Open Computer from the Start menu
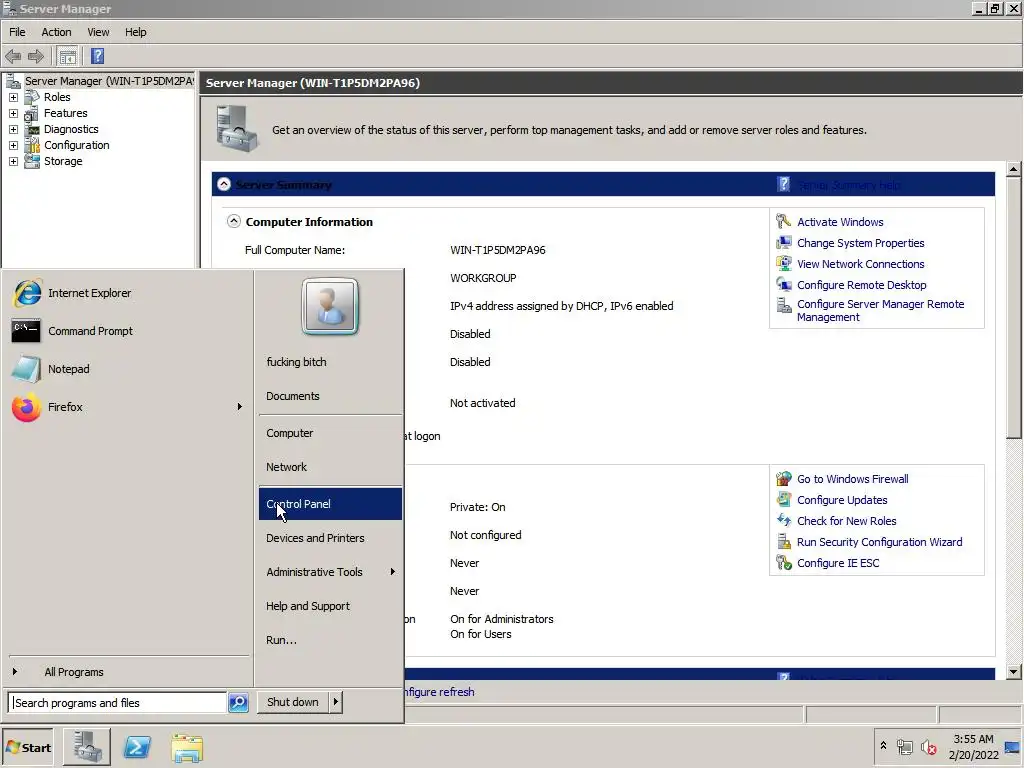 pyautogui.click(x=330, y=433)
